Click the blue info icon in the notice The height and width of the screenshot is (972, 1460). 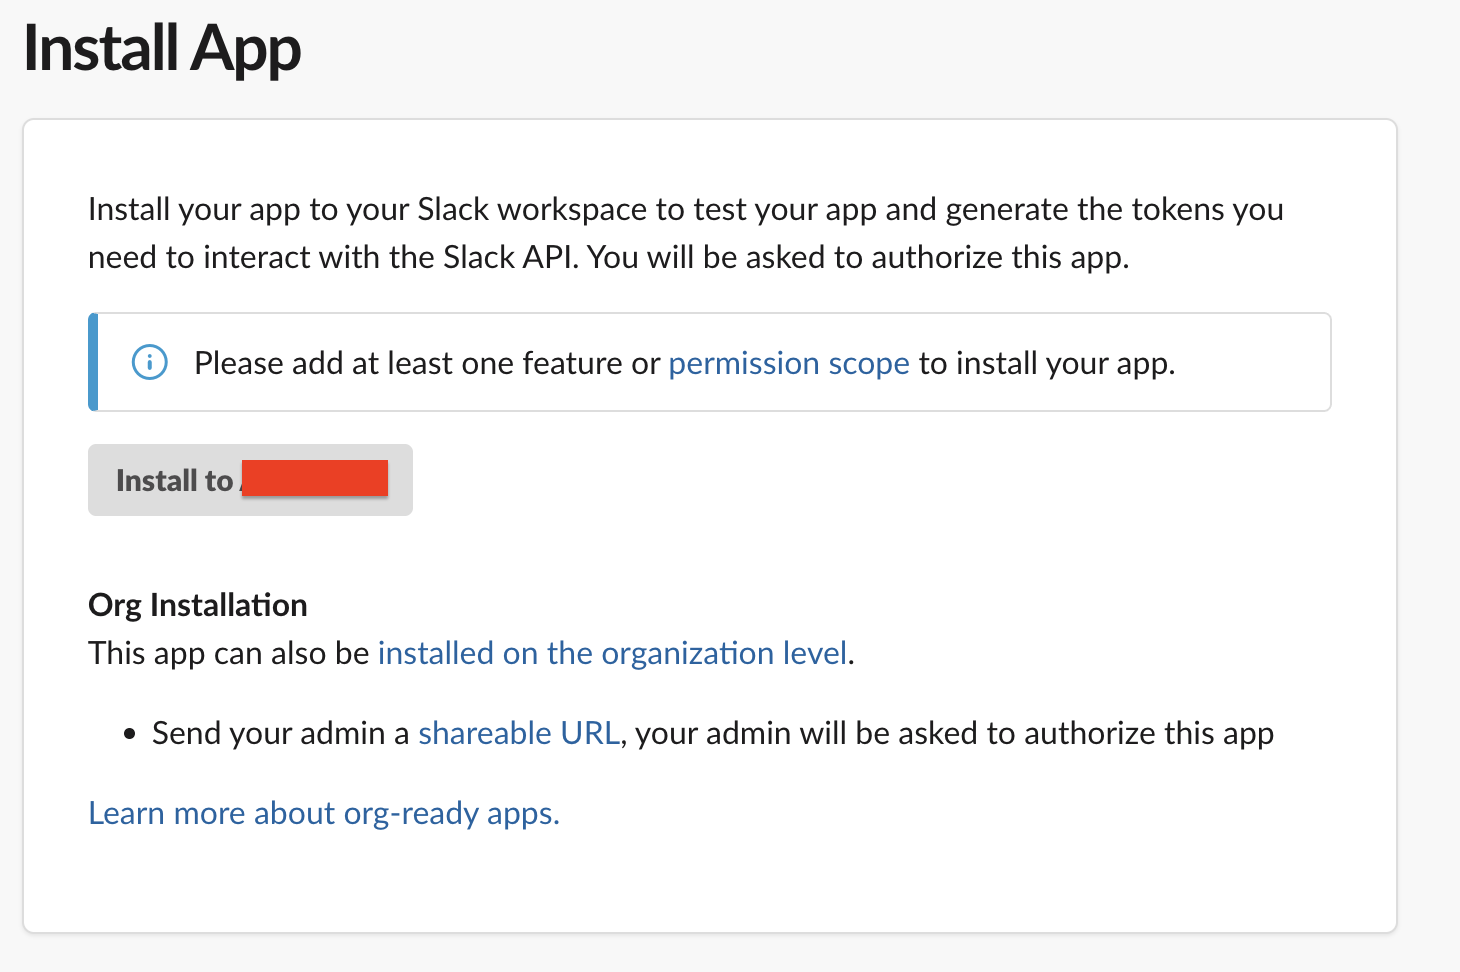tap(150, 362)
